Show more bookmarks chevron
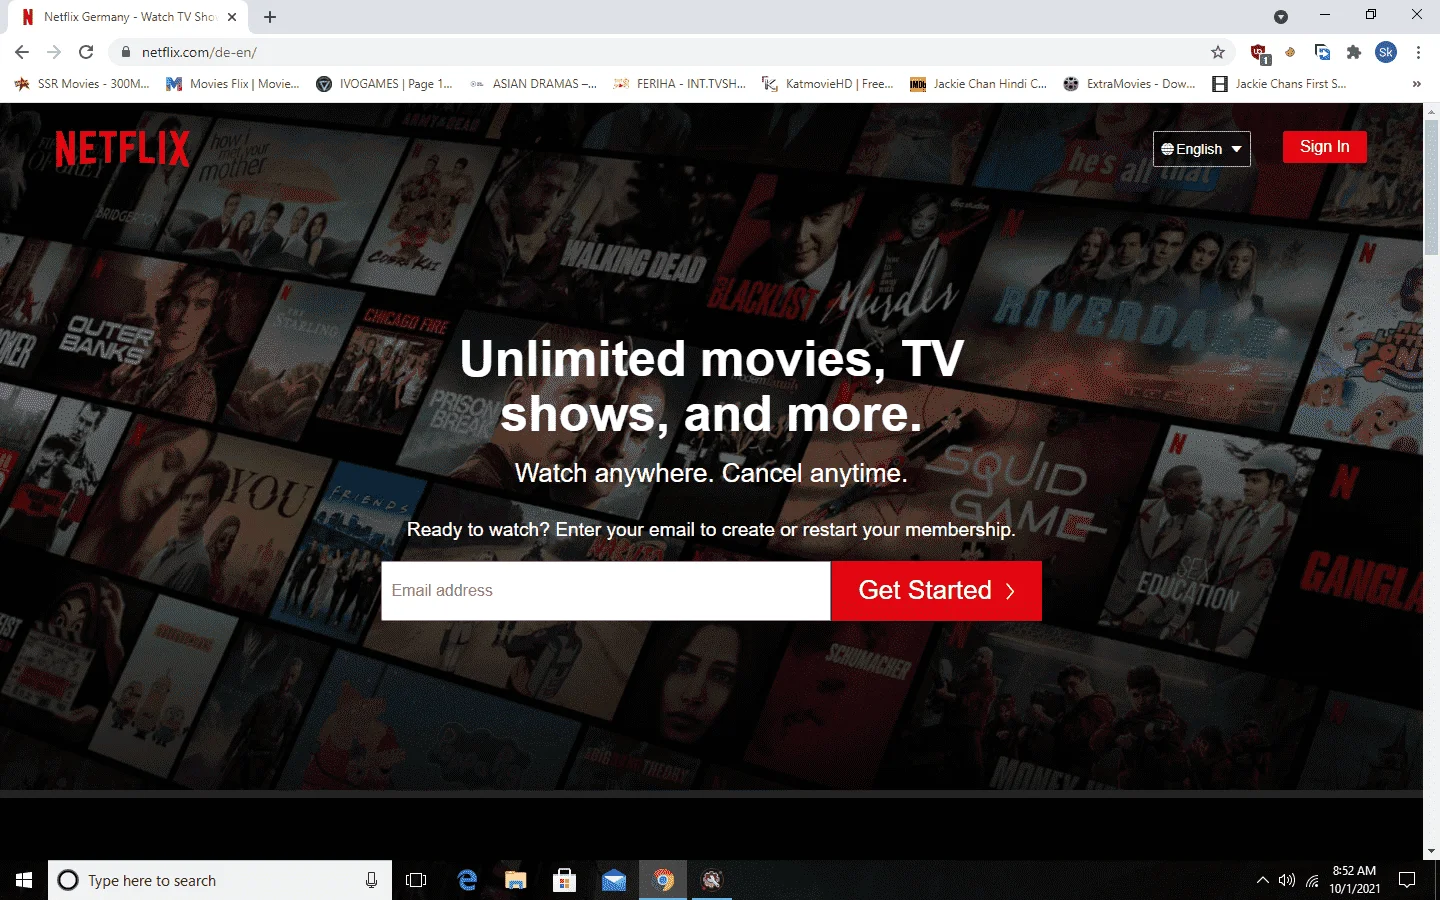The height and width of the screenshot is (900, 1440). (1416, 84)
